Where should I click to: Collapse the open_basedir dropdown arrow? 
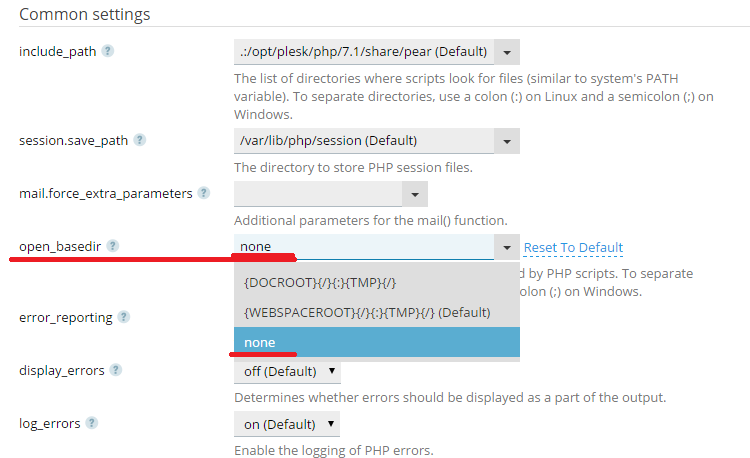507,247
